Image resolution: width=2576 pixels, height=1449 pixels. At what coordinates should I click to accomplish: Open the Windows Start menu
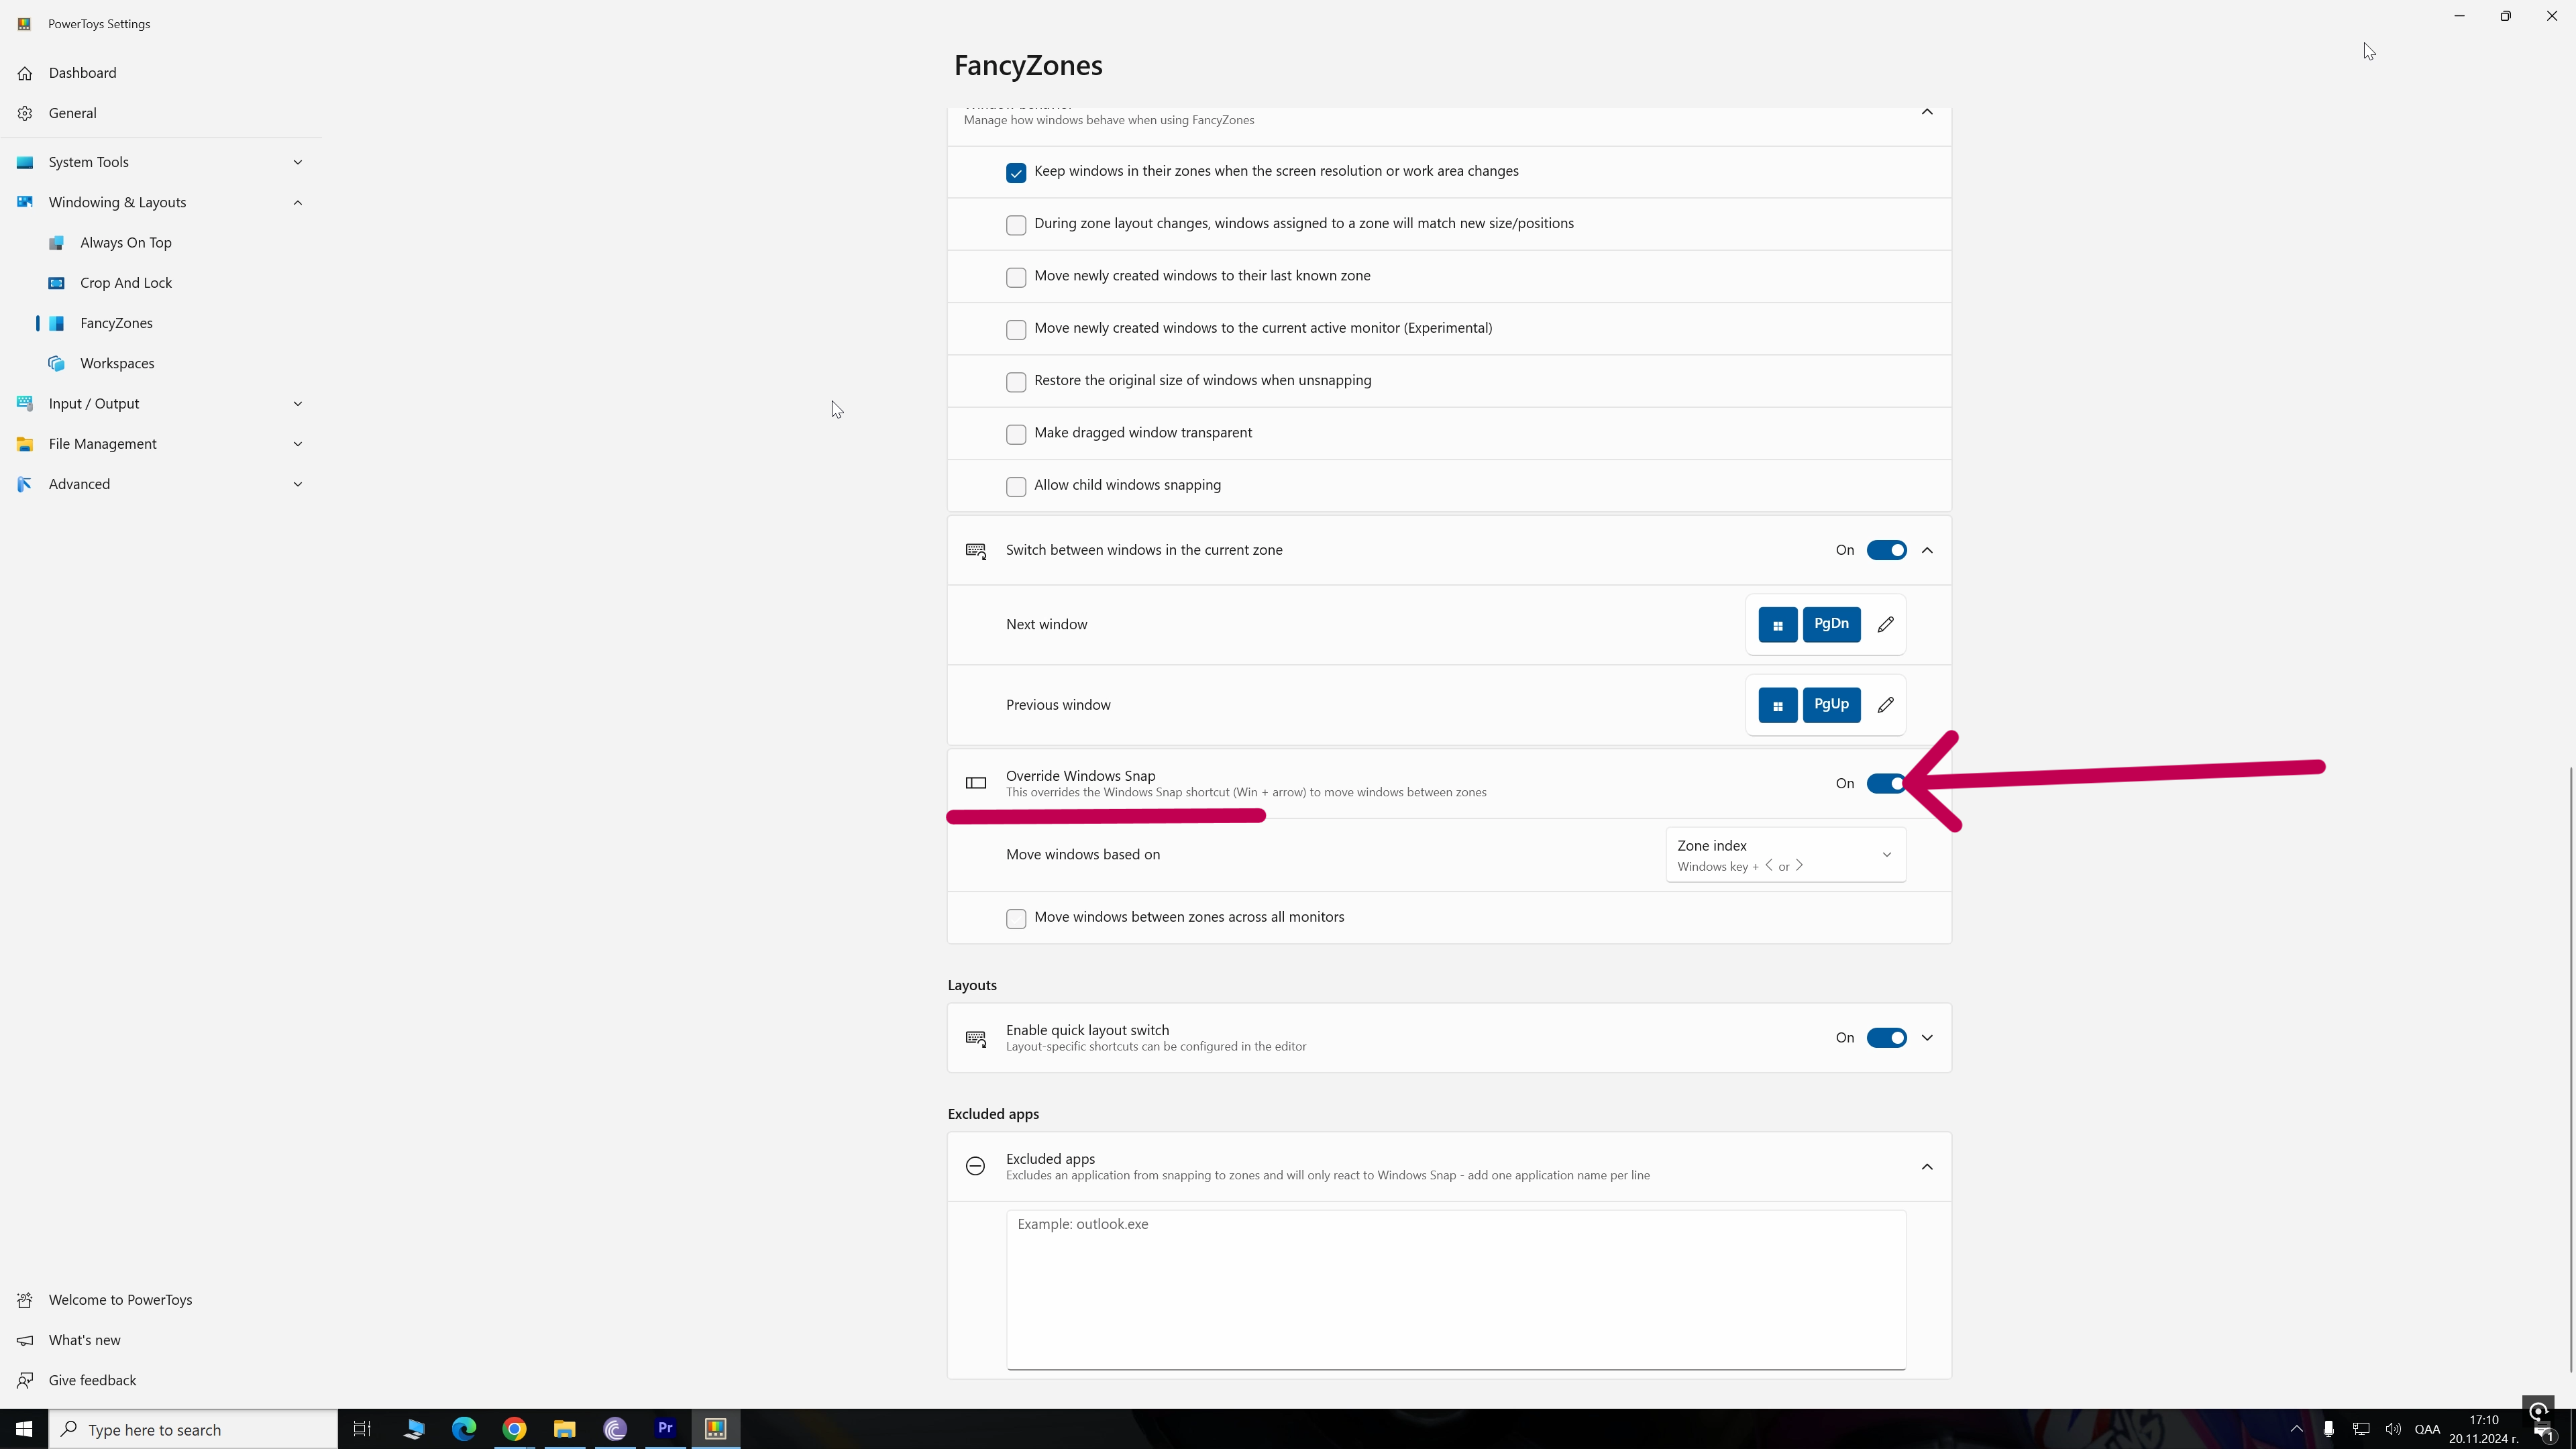coord(24,1429)
